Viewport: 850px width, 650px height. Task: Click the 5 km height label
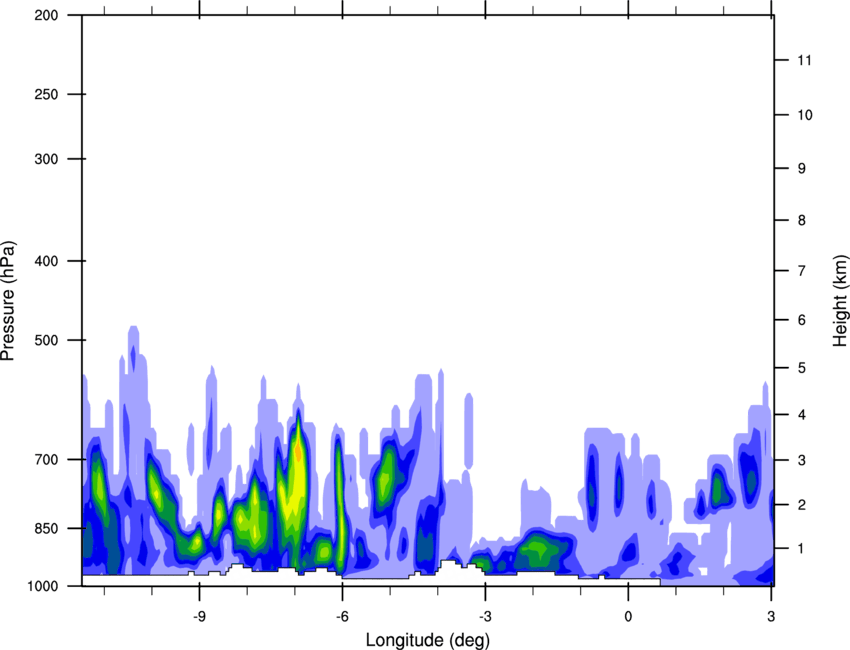tap(802, 368)
